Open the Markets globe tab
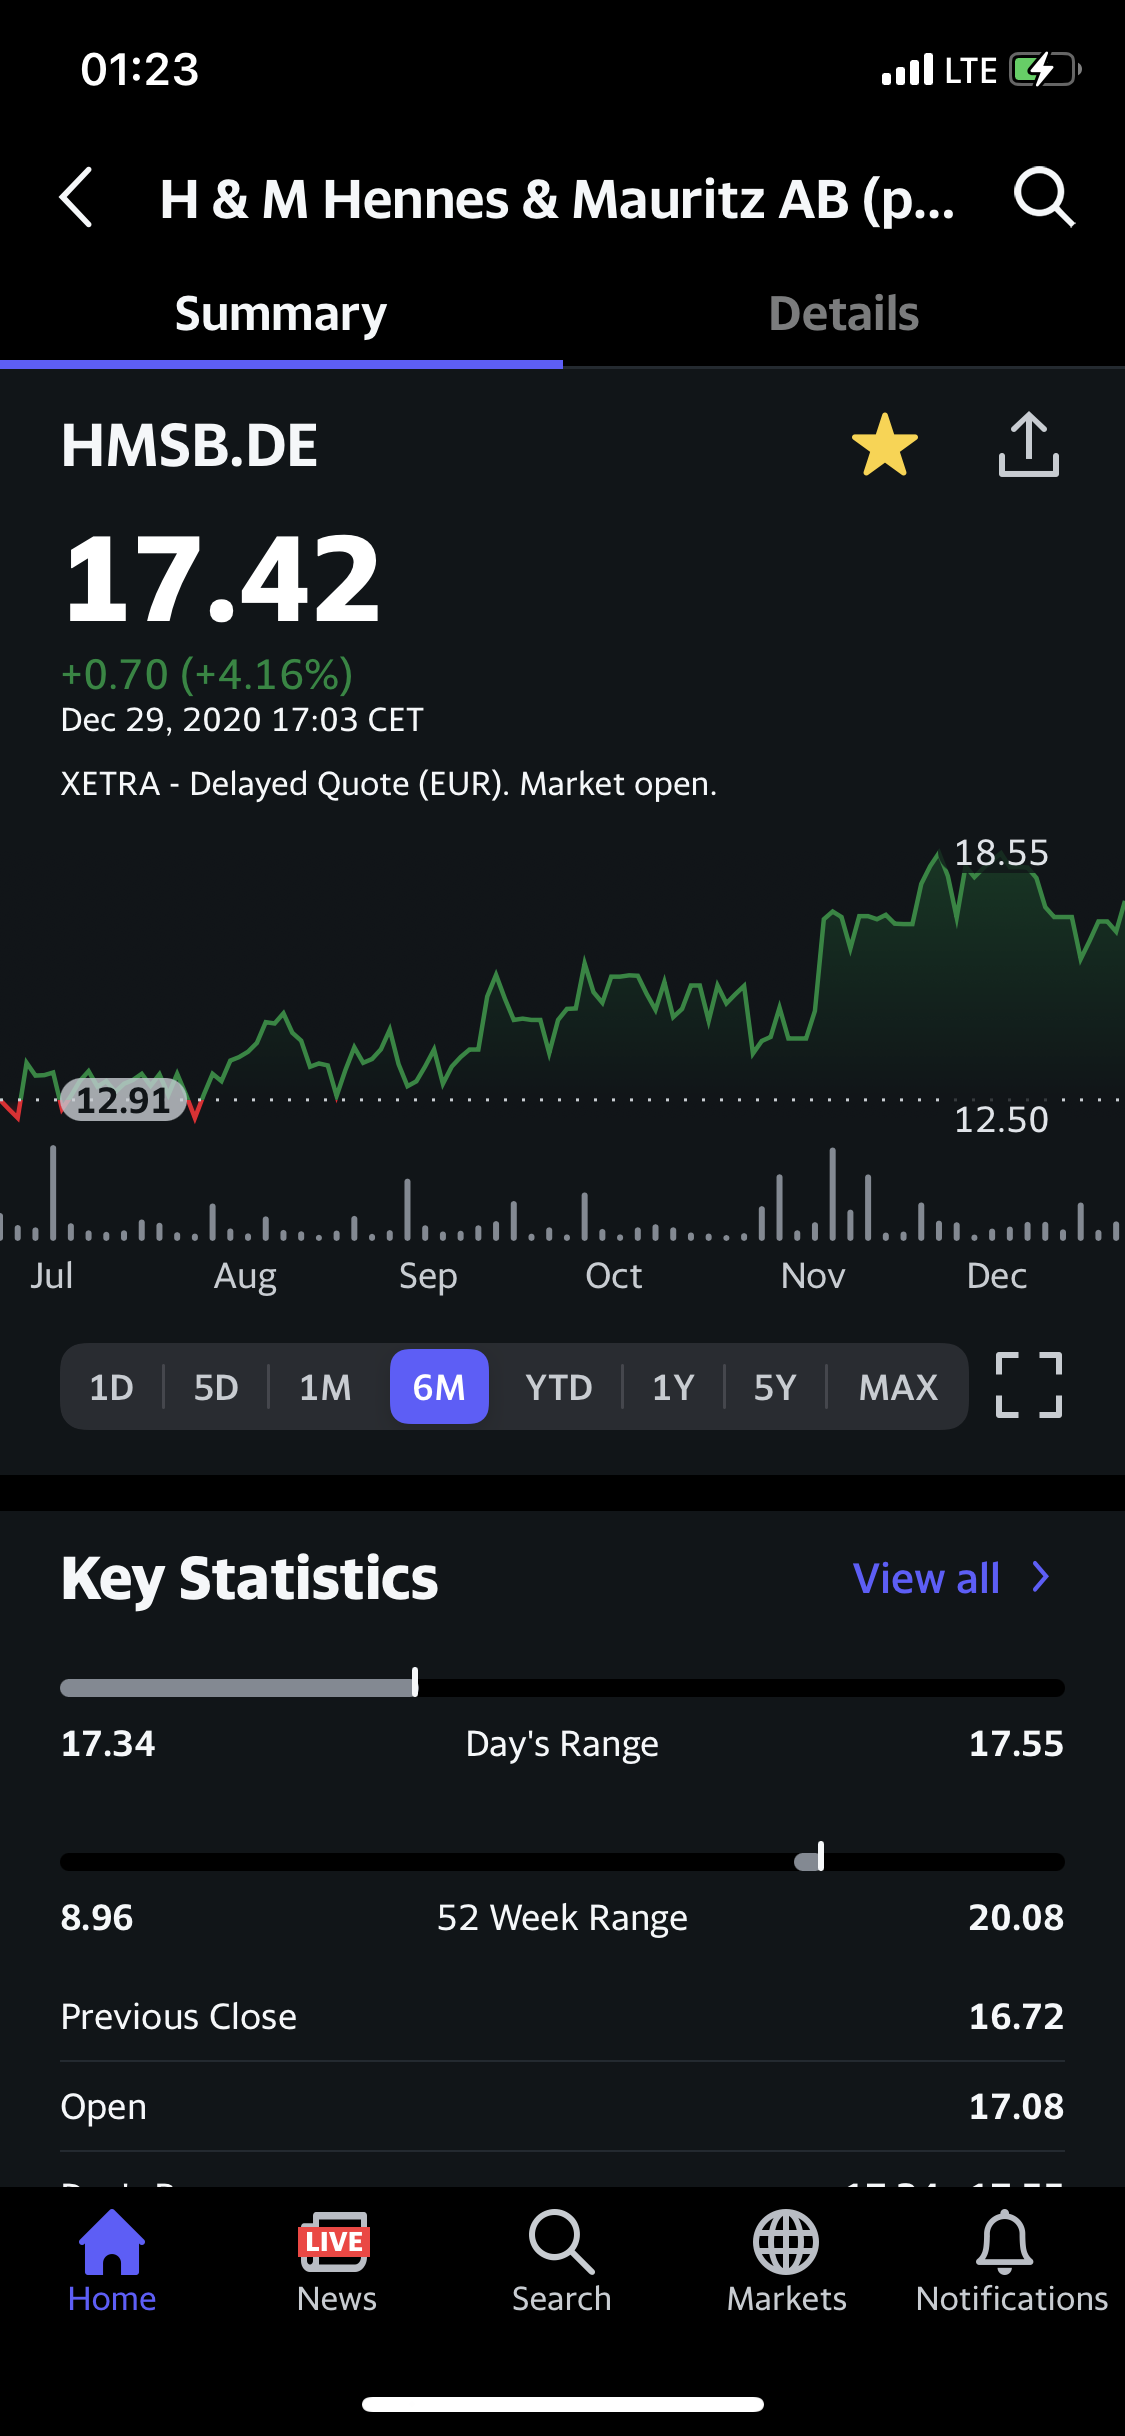 pyautogui.click(x=786, y=2262)
